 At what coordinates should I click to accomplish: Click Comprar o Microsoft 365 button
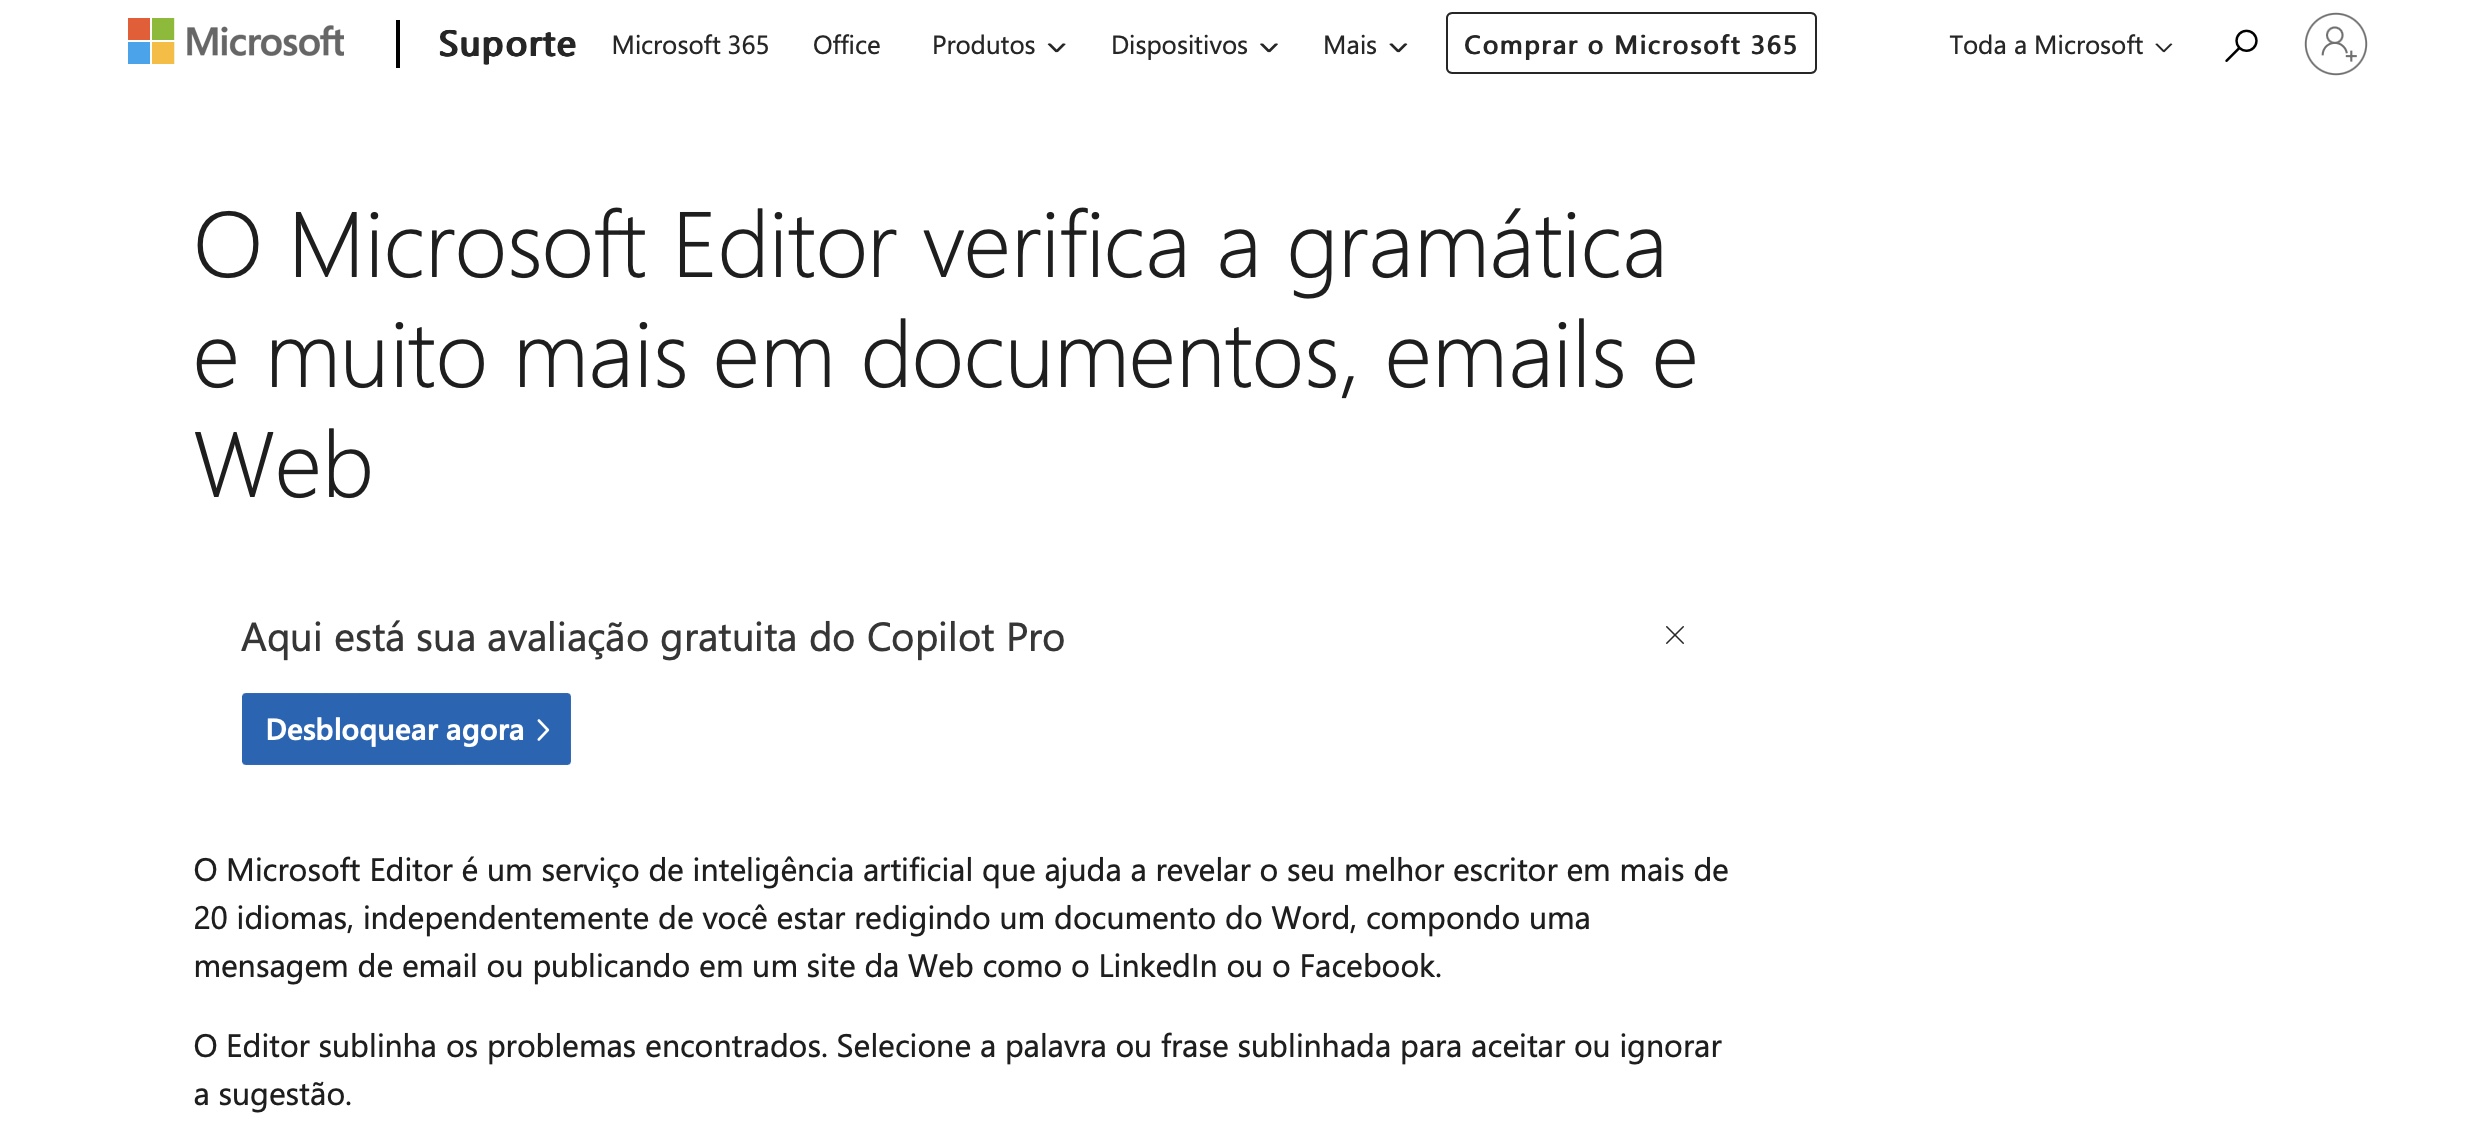tap(1632, 44)
